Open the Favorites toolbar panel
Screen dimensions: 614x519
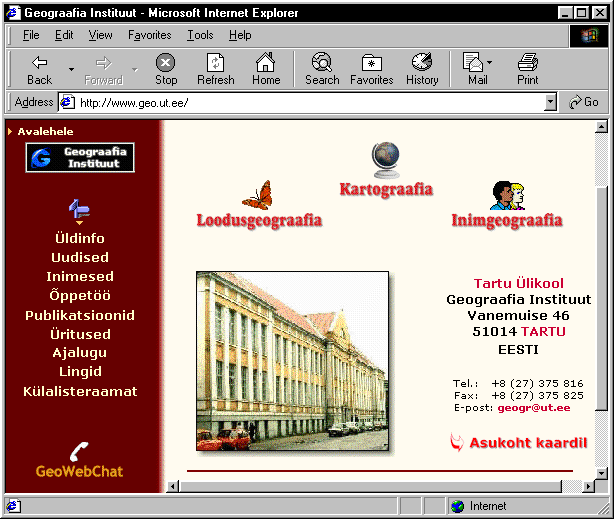(x=371, y=68)
